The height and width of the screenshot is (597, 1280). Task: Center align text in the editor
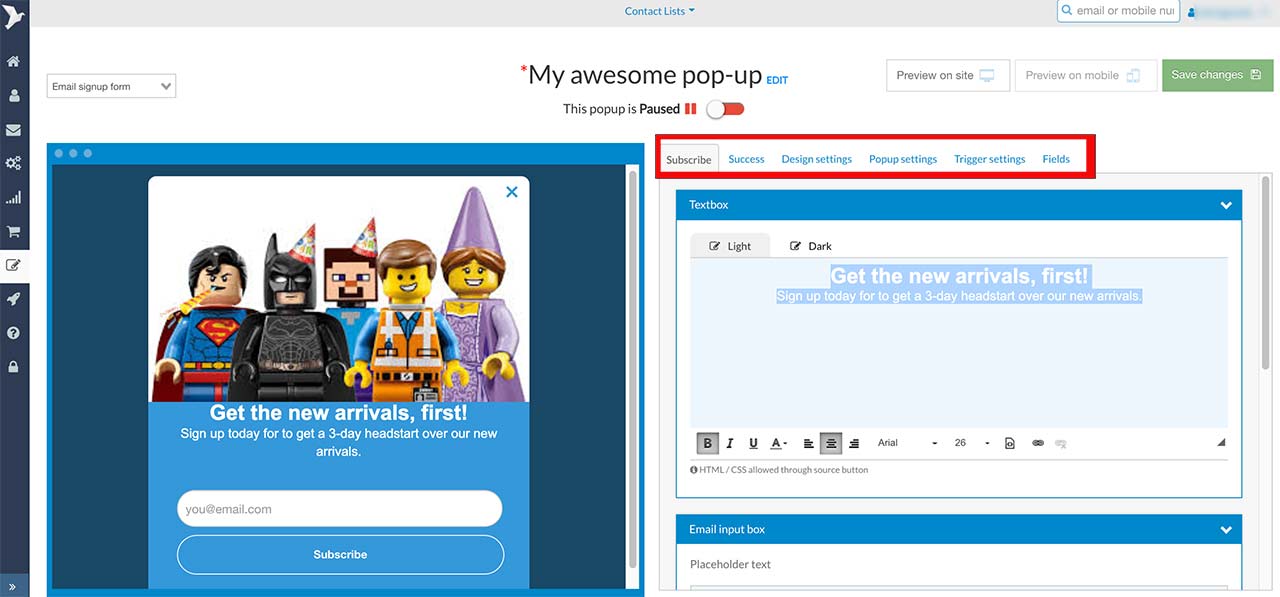point(831,443)
